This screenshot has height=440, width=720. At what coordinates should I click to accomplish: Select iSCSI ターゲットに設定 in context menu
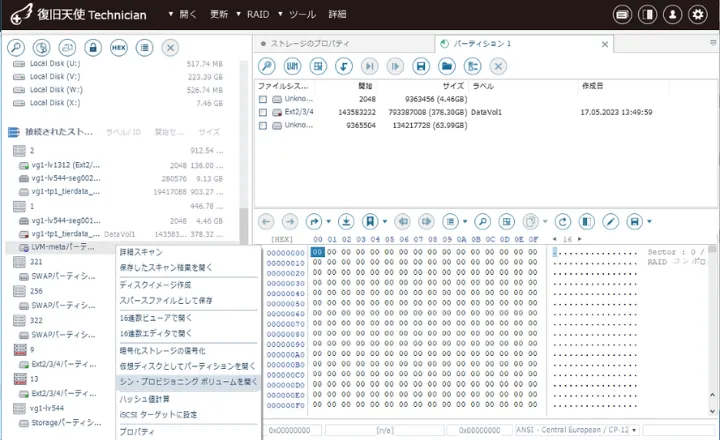(158, 415)
